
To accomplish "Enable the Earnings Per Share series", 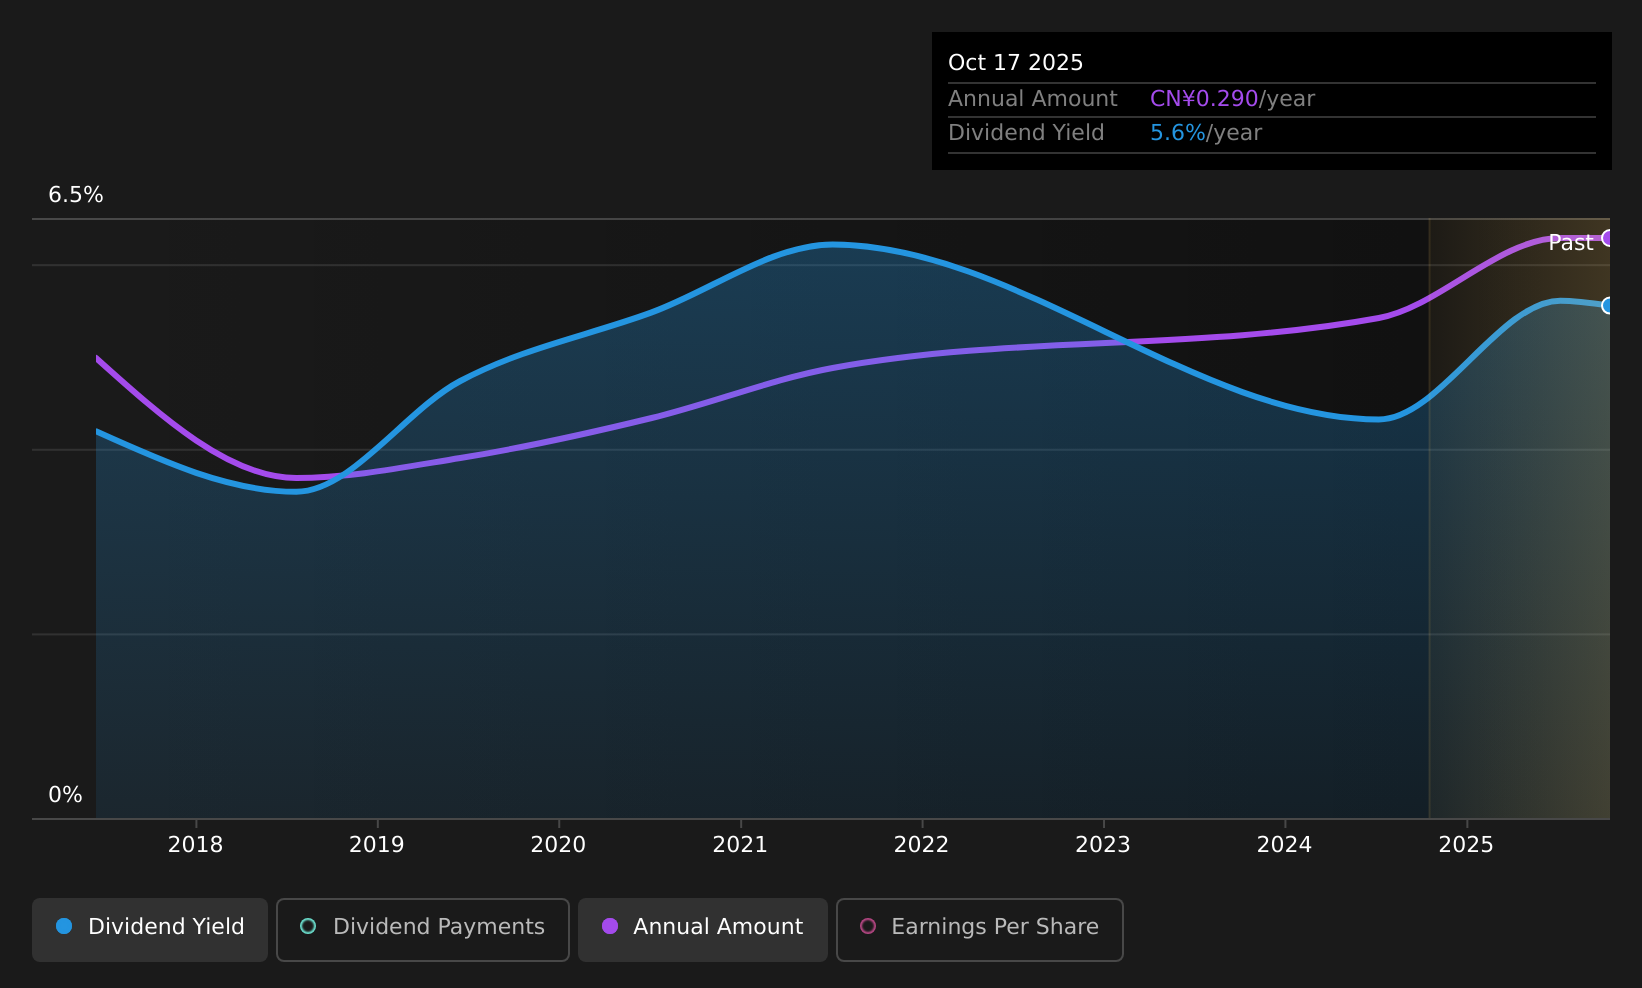I will pyautogui.click(x=980, y=930).
